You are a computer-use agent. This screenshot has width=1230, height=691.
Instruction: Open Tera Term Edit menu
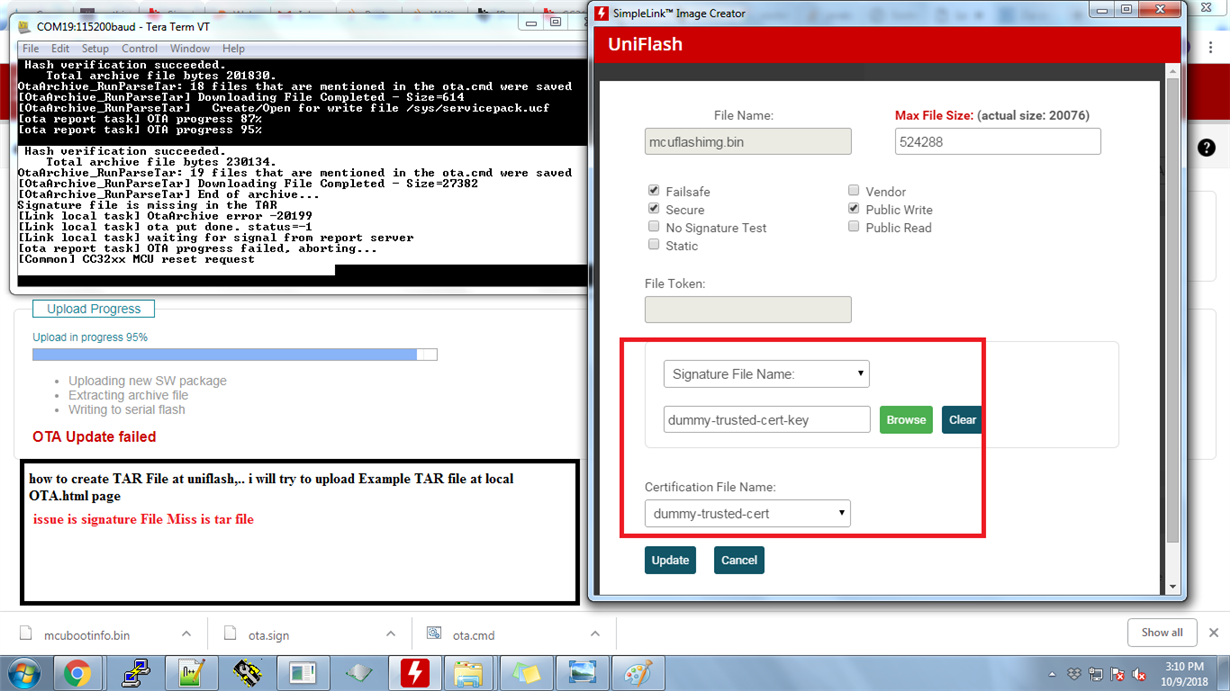pos(61,48)
